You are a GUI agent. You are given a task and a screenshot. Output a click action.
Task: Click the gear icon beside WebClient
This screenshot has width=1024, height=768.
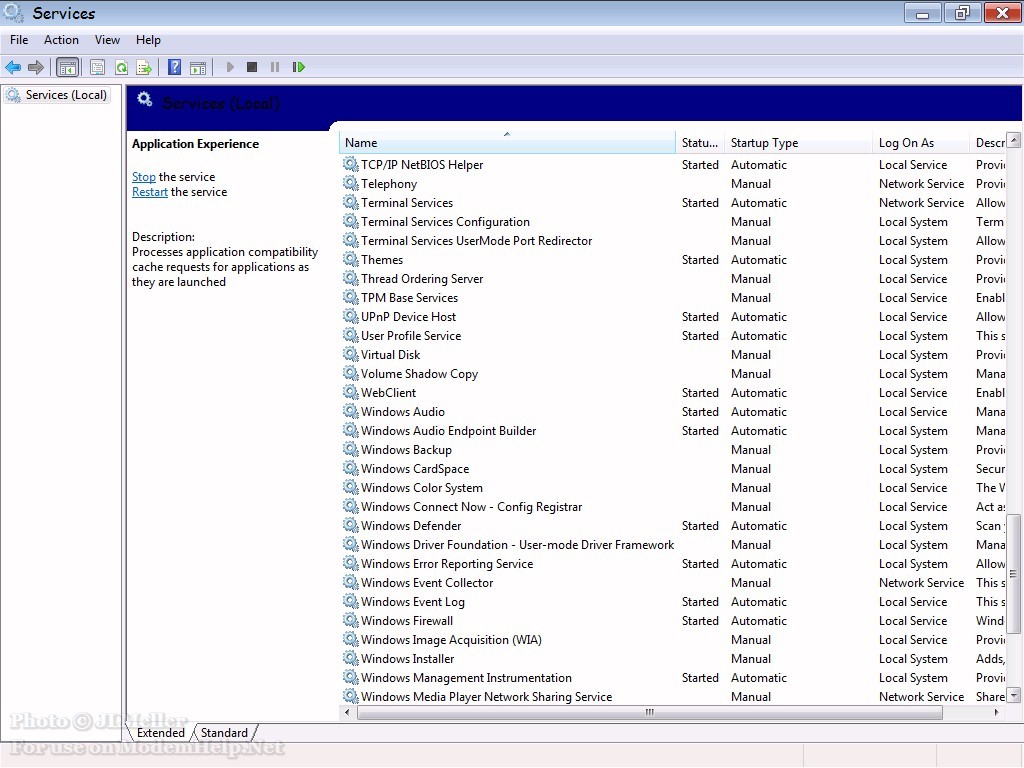tap(351, 392)
